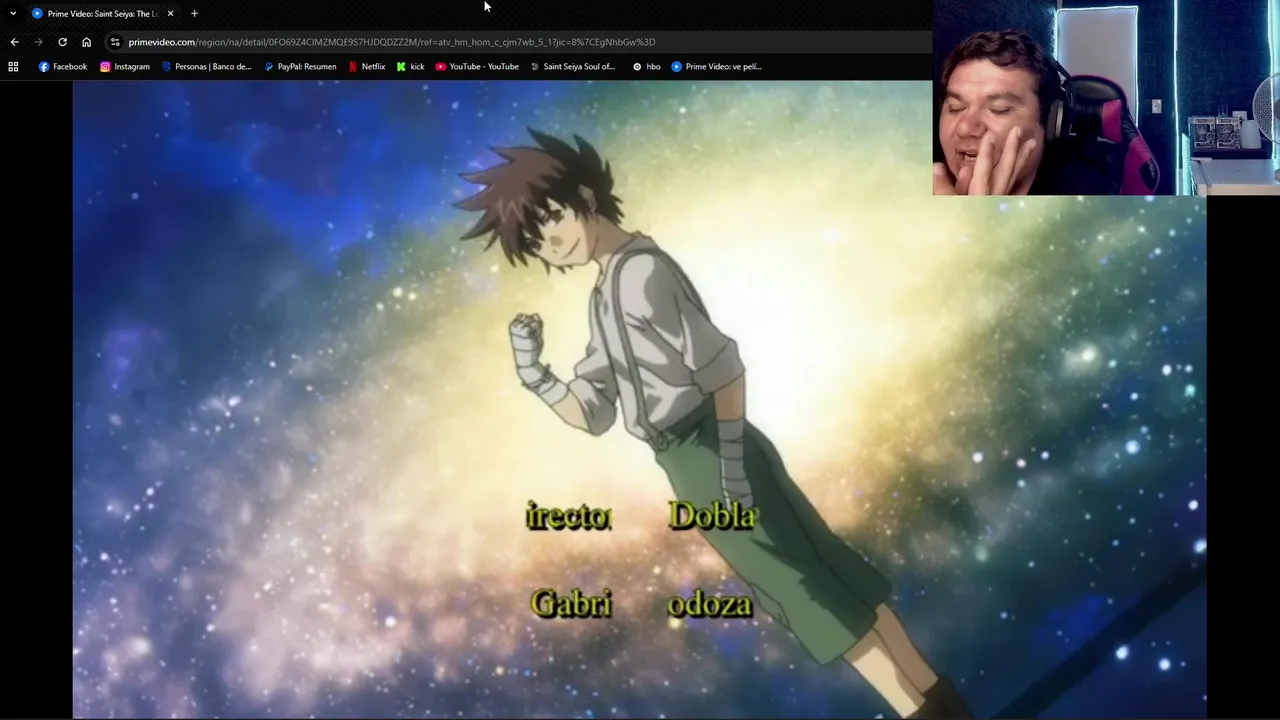The width and height of the screenshot is (1280, 720).
Task: Go back to previous page
Action: click(14, 42)
